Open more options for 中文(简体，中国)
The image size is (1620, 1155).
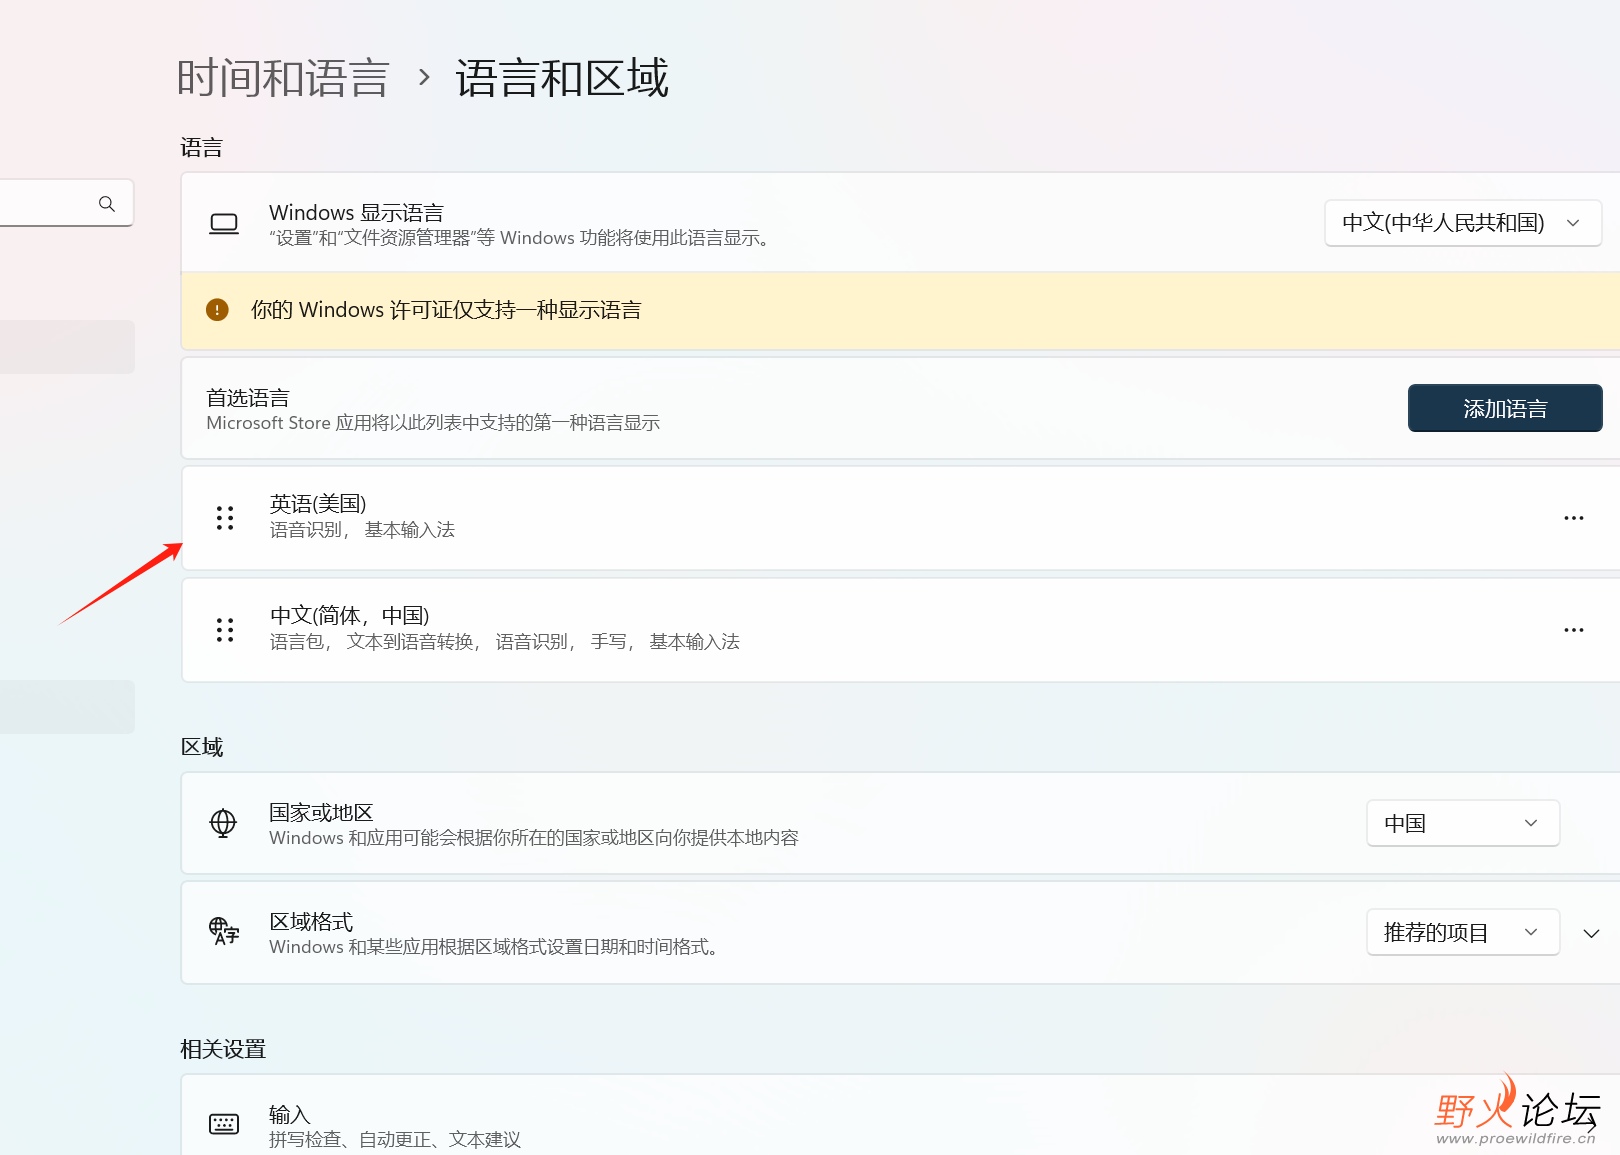1574,630
